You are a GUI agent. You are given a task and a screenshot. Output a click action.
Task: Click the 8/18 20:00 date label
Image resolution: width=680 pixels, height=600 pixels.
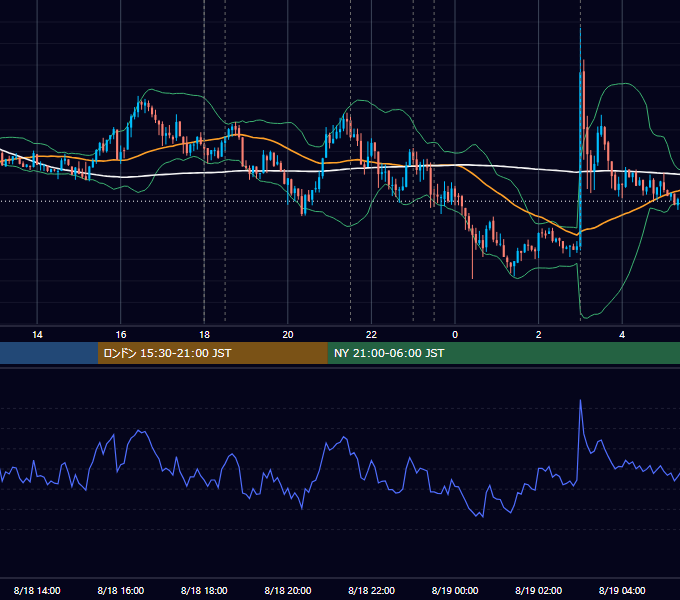288,590
